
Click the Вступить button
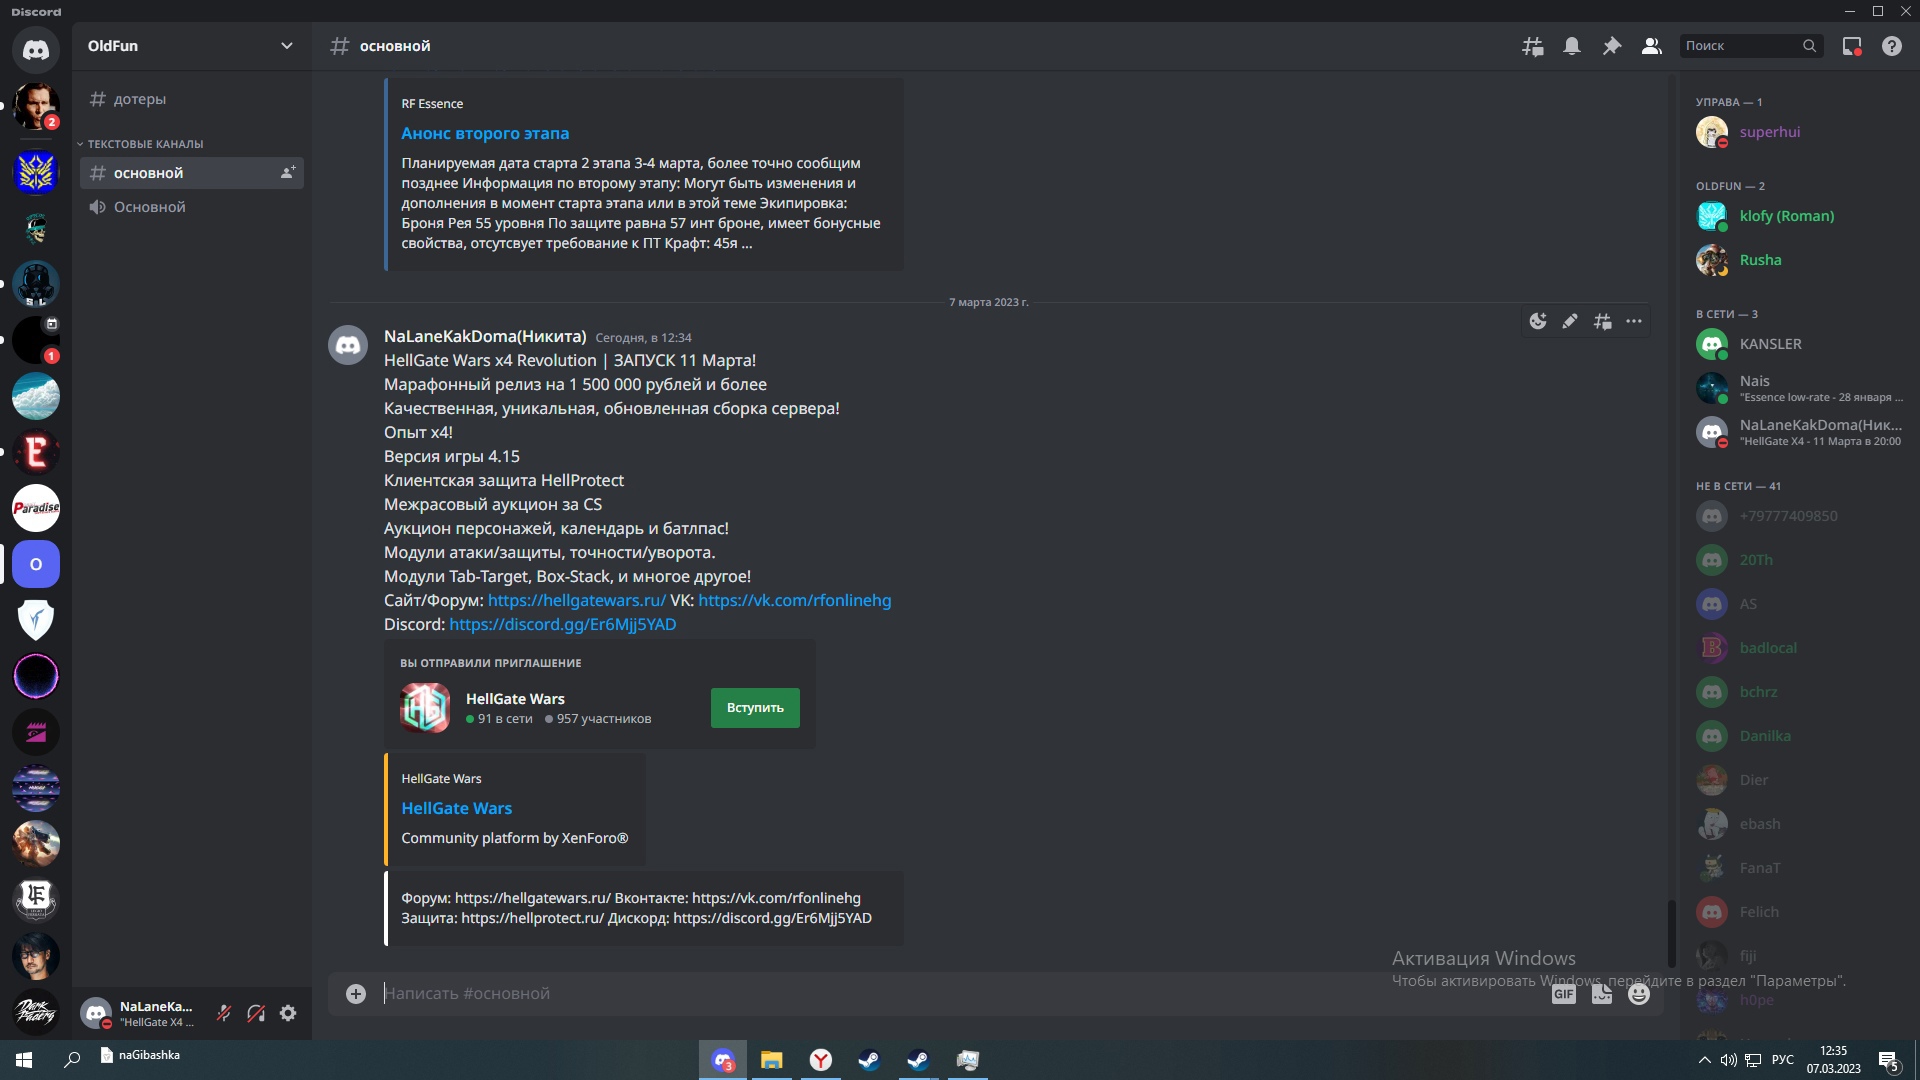(x=755, y=707)
